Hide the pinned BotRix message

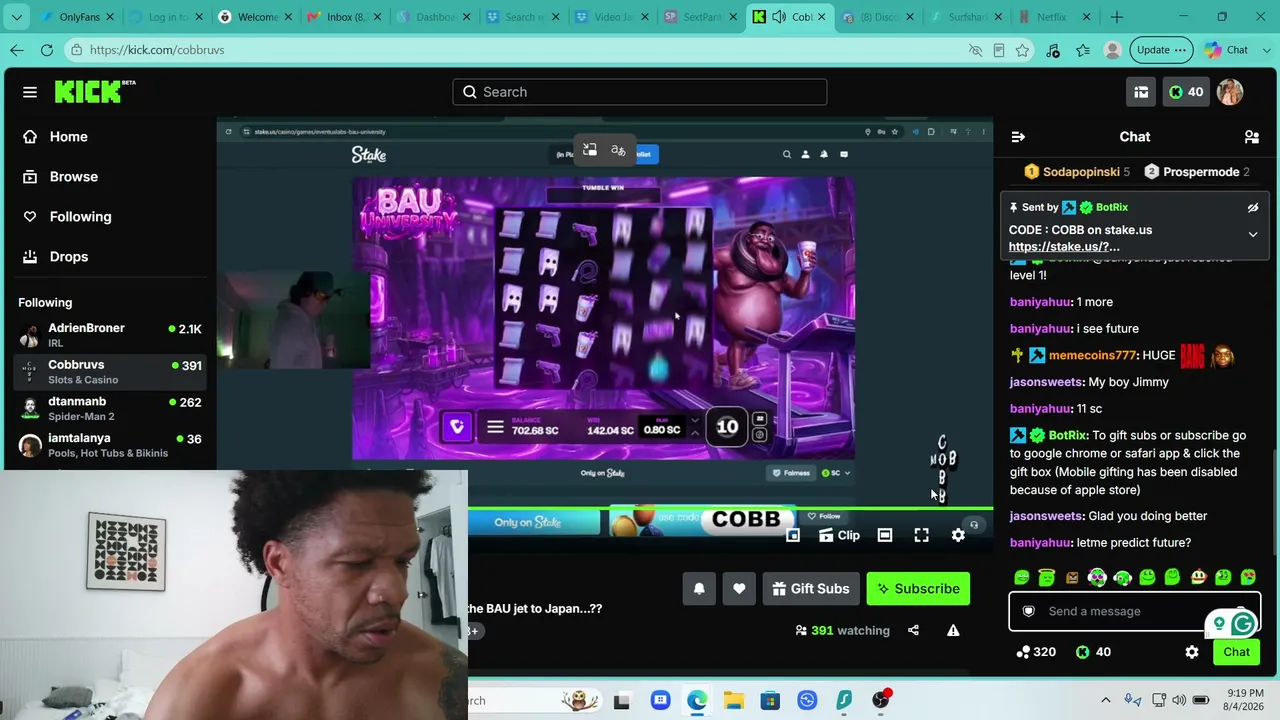[1252, 208]
